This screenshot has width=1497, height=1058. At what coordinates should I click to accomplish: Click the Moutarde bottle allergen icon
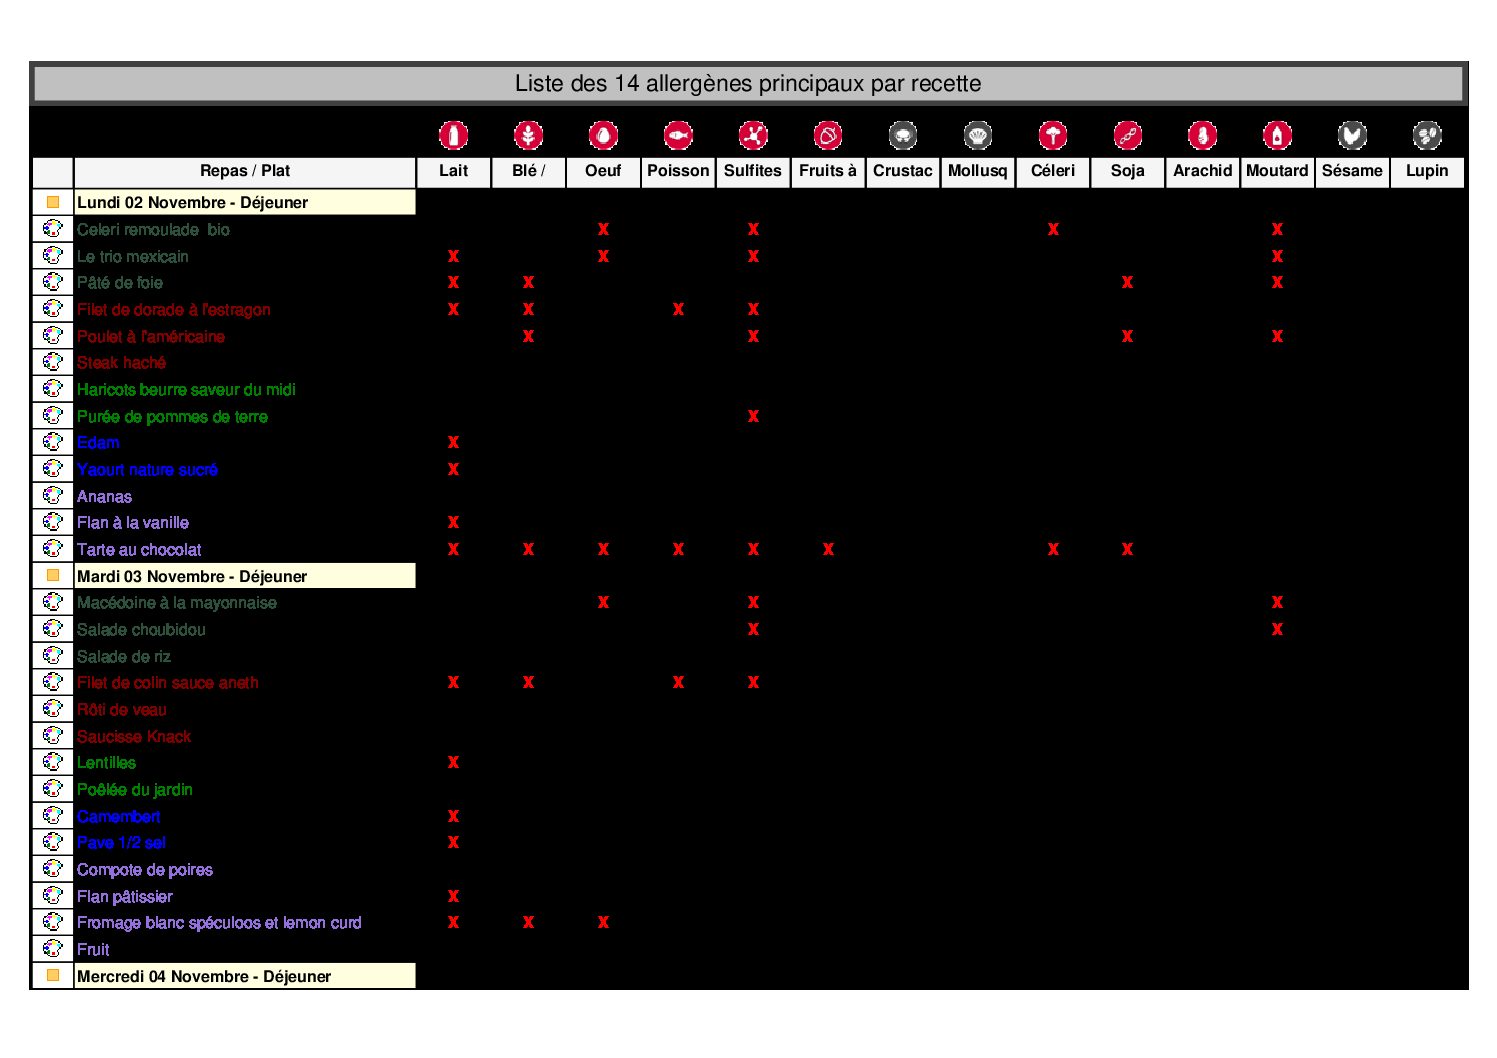(1277, 135)
